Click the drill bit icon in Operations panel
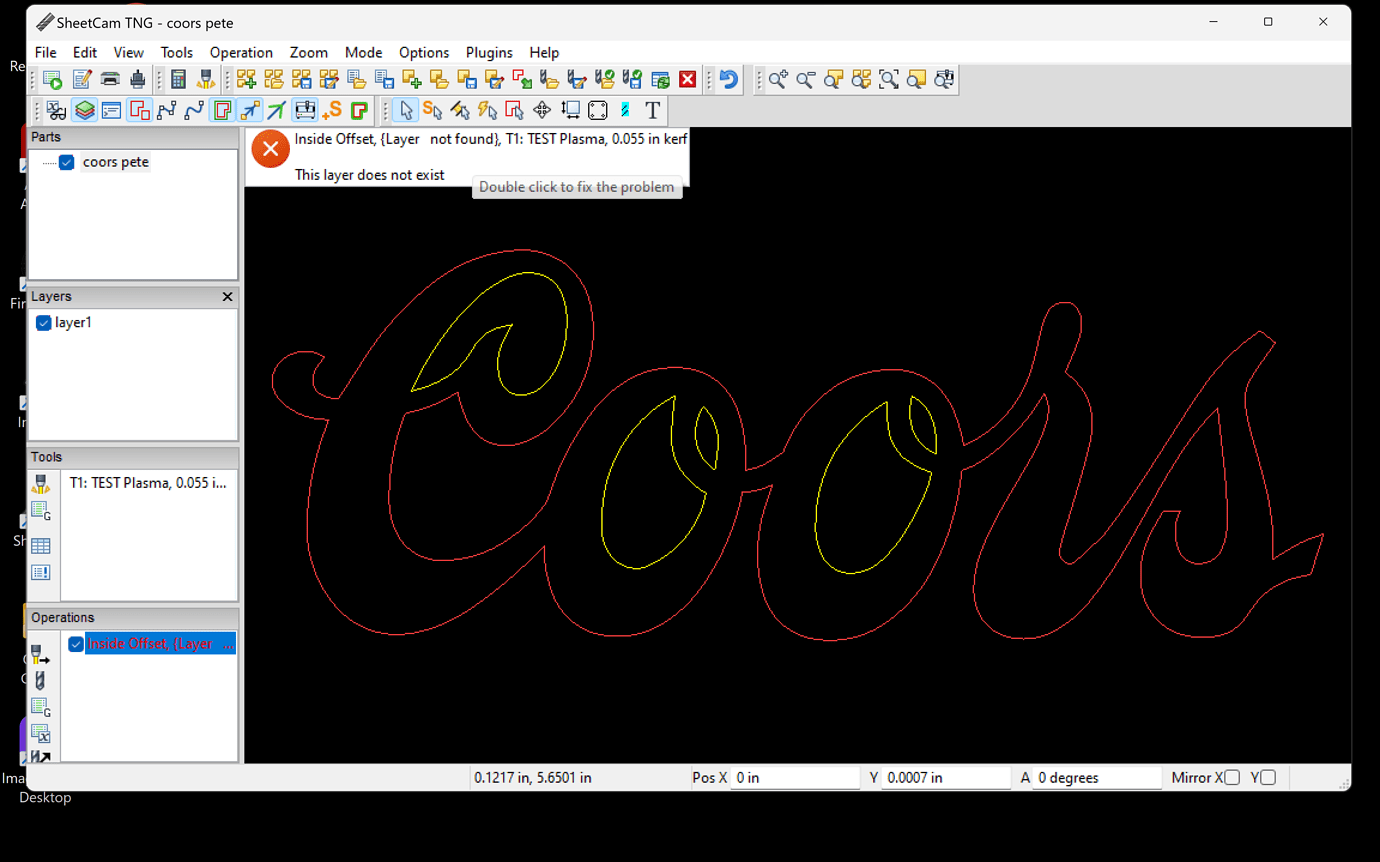The height and width of the screenshot is (862, 1380). click(x=41, y=681)
